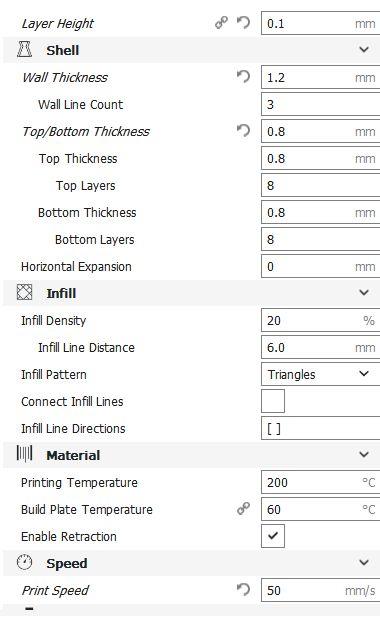Click the link icon beside Layer Height
The image size is (380, 631).
point(221,23)
